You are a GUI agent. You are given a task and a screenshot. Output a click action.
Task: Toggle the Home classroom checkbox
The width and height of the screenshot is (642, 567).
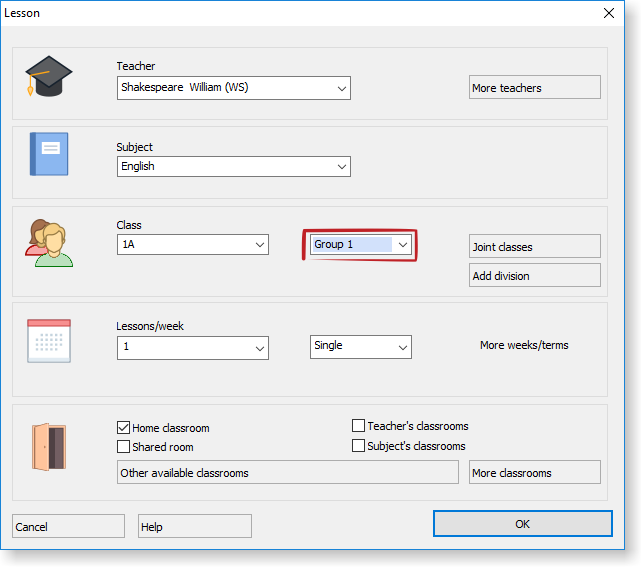[124, 428]
